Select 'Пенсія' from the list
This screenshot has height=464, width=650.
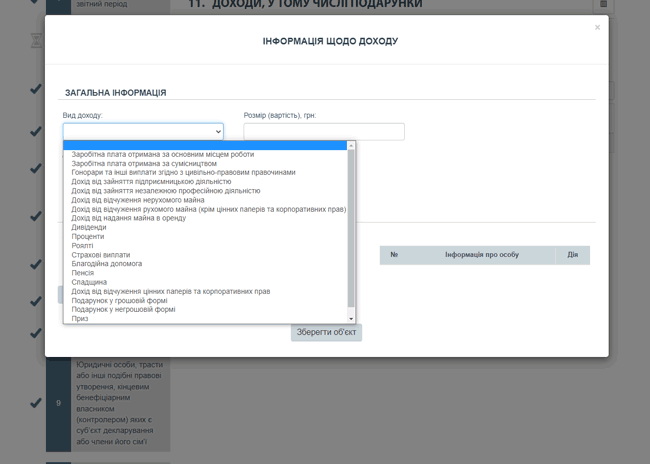click(x=84, y=273)
